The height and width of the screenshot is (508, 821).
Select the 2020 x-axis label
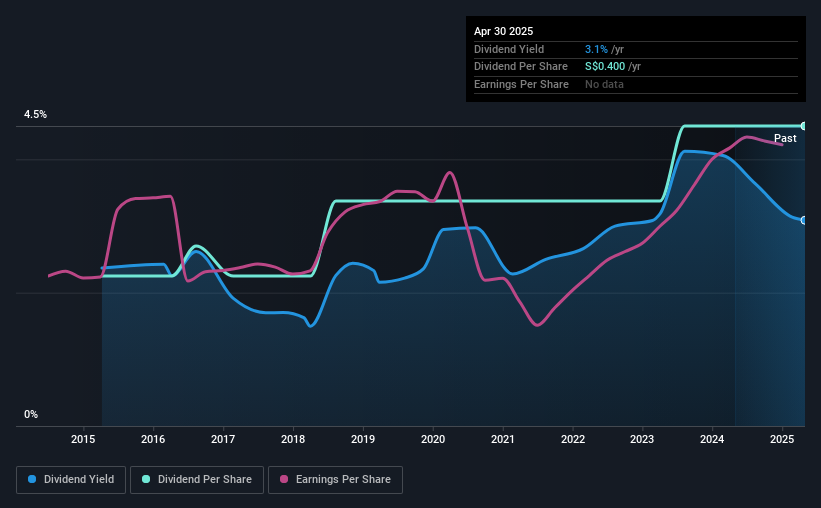point(433,439)
